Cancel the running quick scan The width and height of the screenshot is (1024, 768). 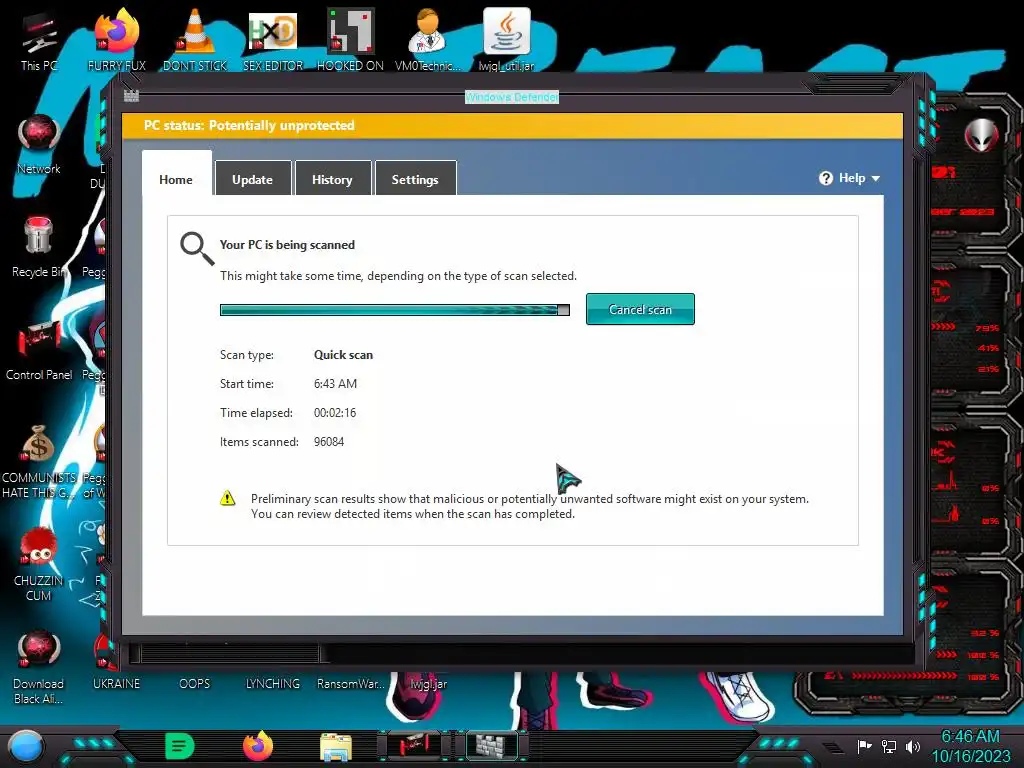640,309
